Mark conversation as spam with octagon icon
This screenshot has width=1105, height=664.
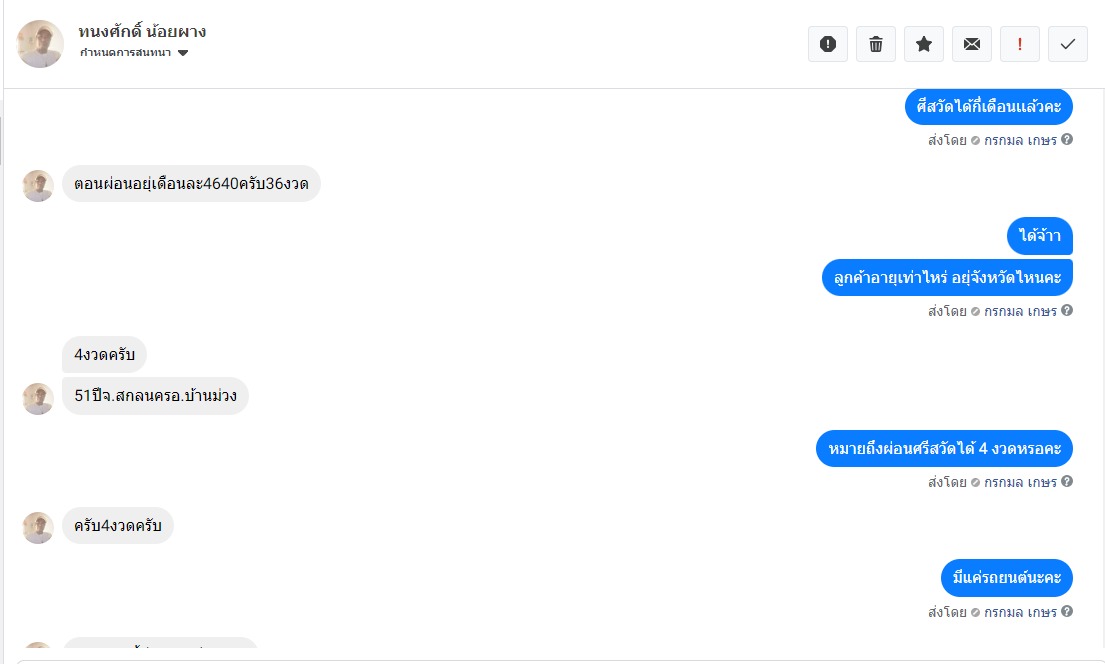(x=828, y=44)
